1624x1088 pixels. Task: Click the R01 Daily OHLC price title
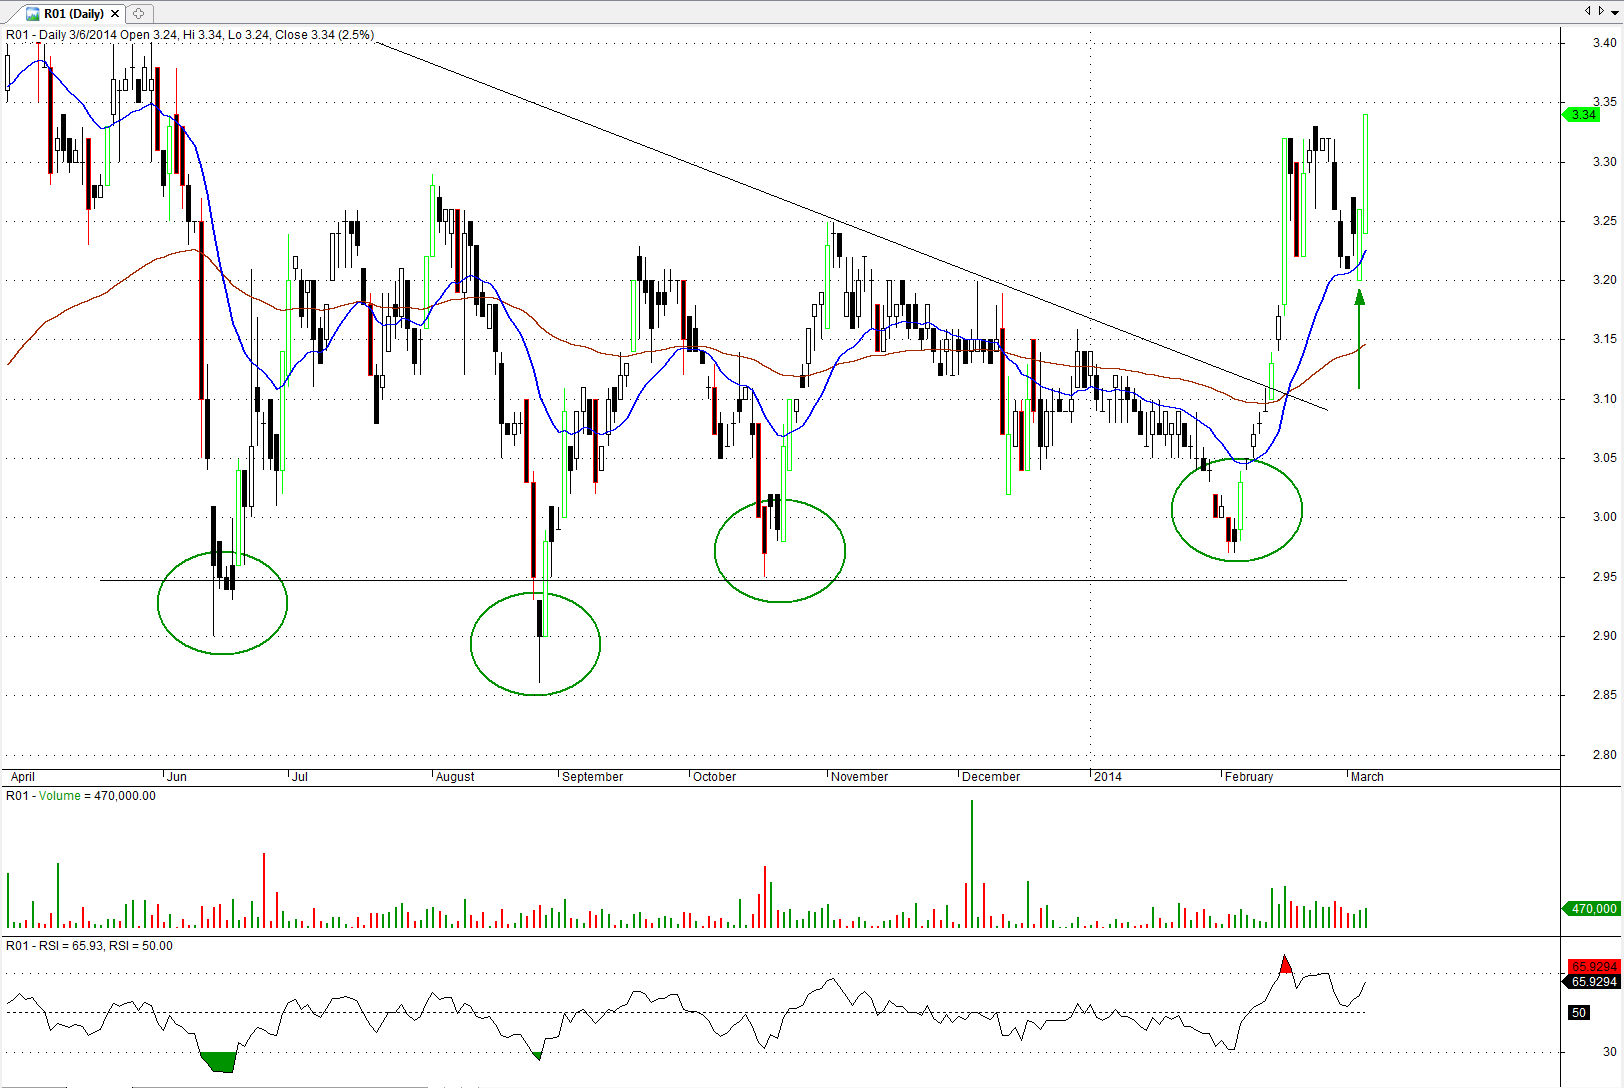[x=190, y=35]
